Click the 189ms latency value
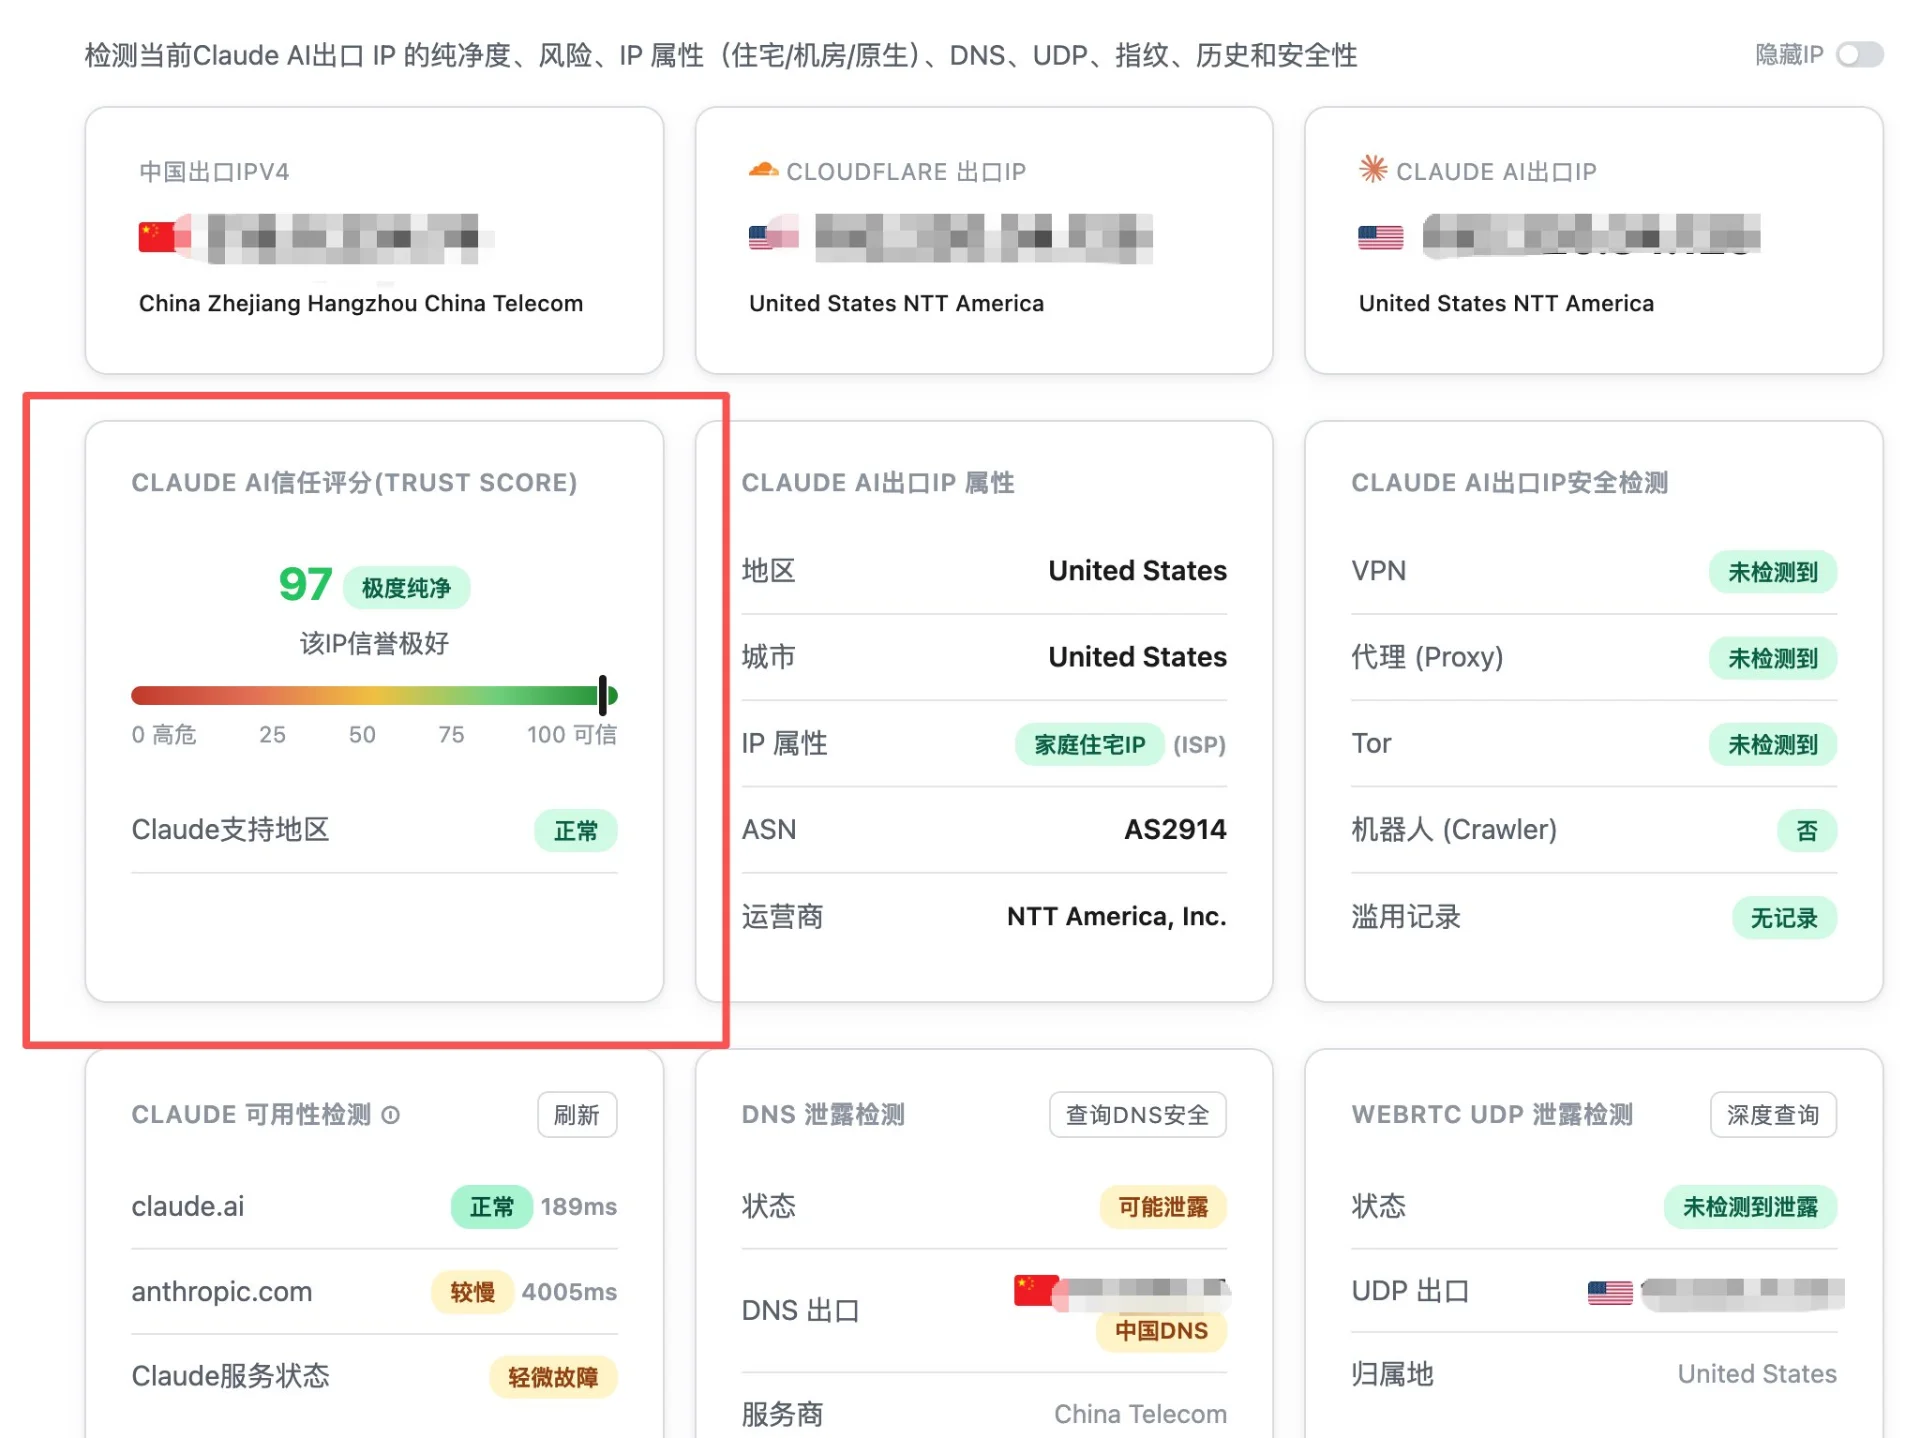1920x1438 pixels. (579, 1206)
